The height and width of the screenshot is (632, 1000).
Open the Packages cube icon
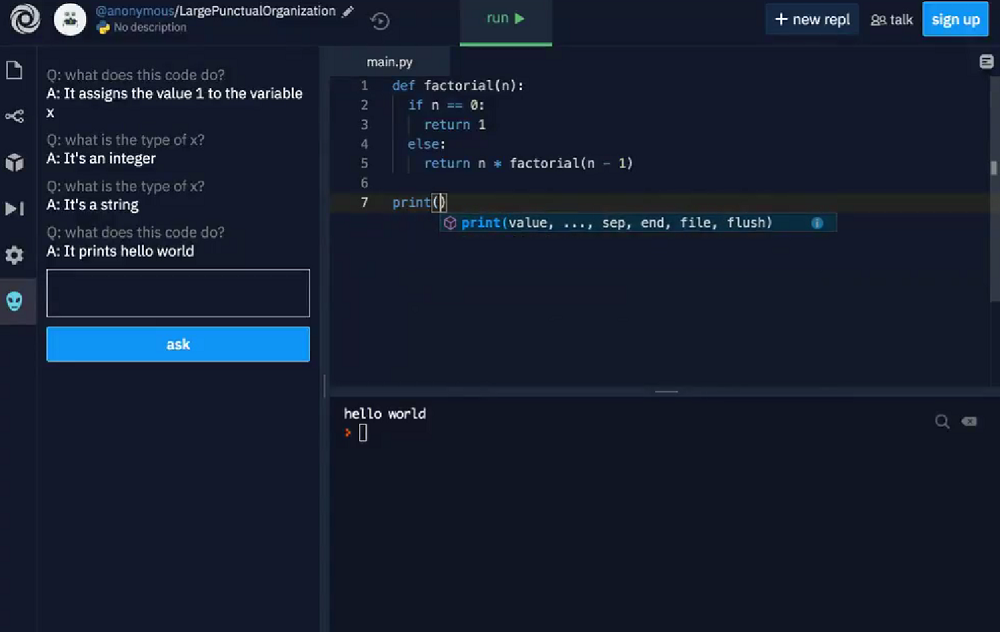point(14,163)
